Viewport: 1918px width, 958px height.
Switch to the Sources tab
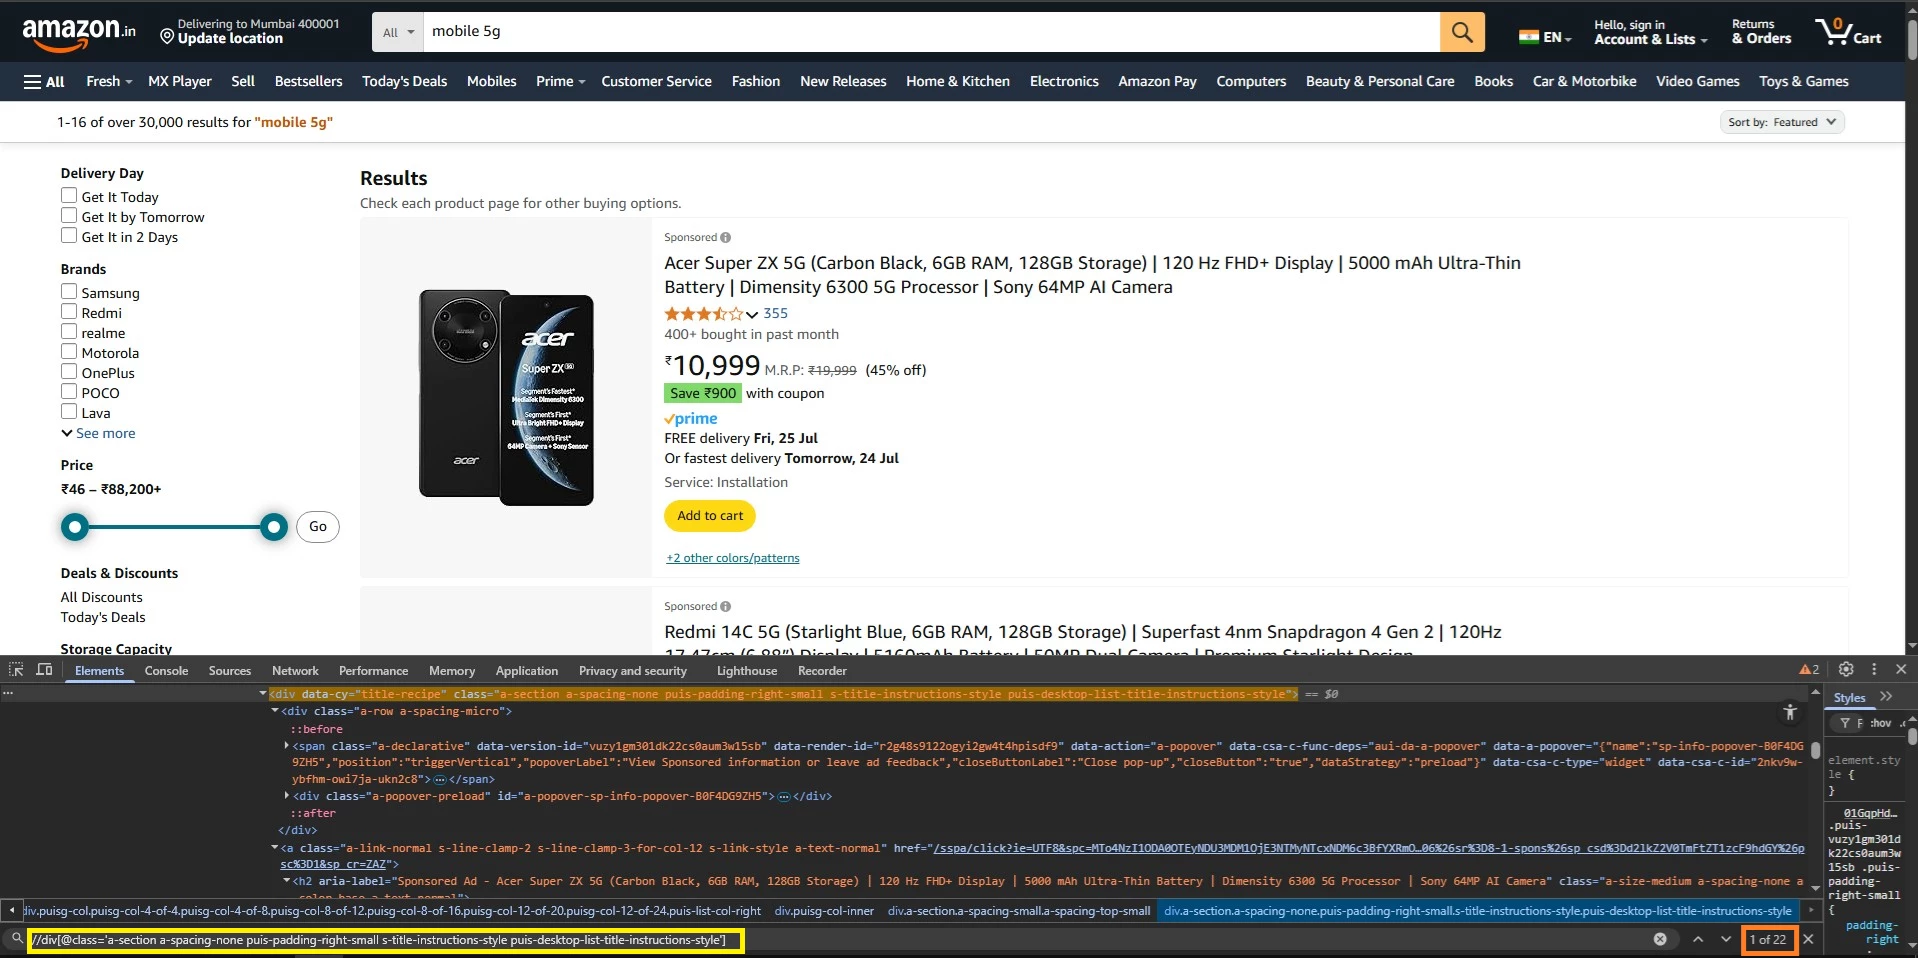[x=230, y=671]
